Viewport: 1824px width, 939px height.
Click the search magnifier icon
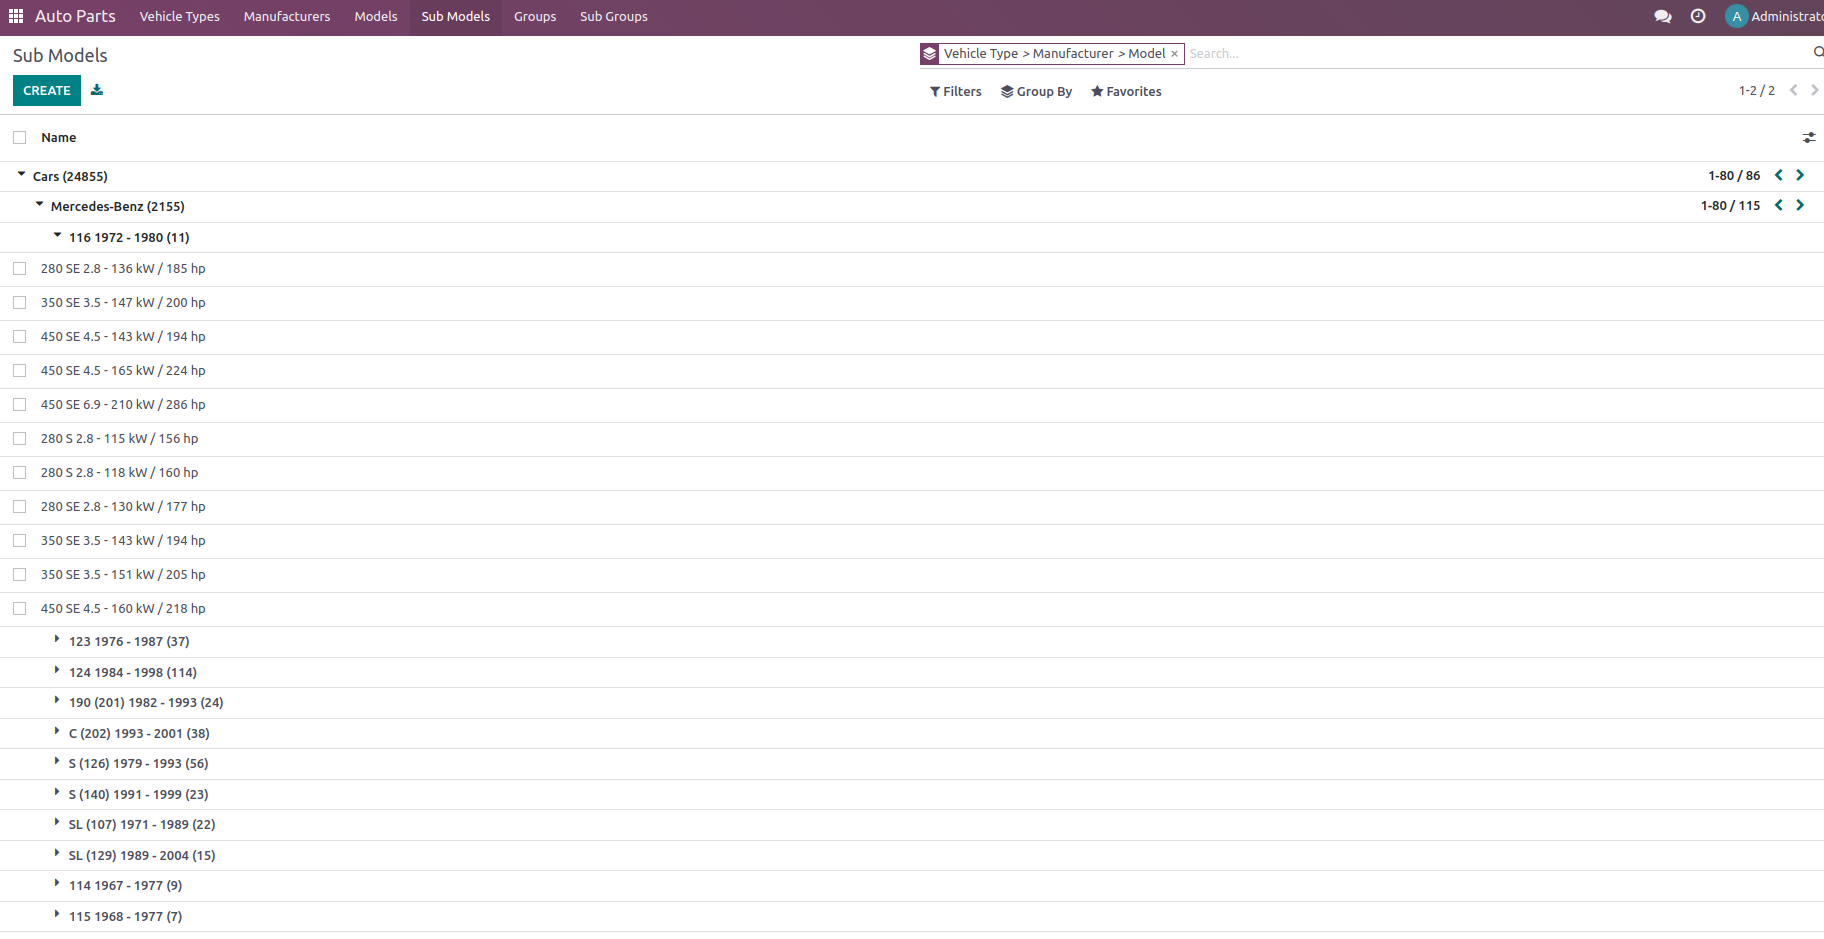tap(1817, 53)
